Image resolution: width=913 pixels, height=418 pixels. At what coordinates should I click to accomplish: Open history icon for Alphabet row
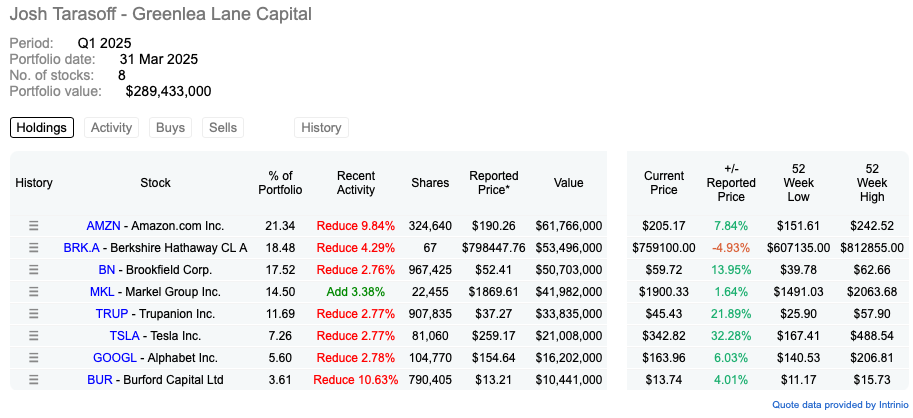point(34,358)
